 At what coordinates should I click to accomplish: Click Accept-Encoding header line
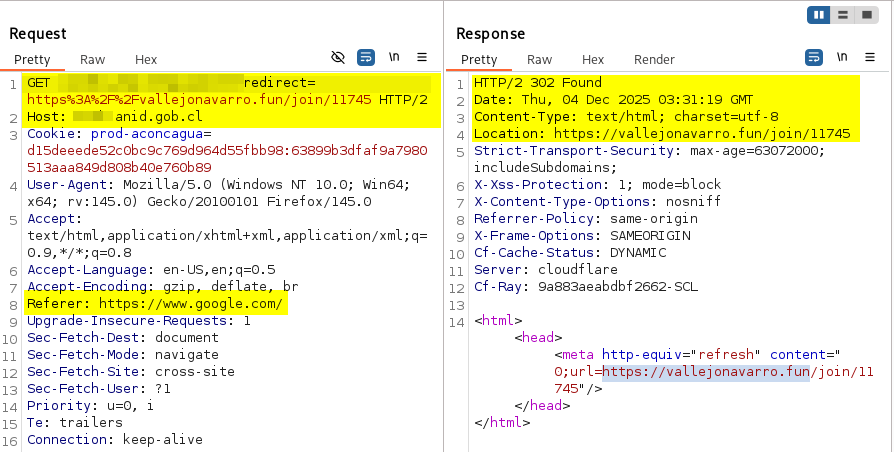162,287
